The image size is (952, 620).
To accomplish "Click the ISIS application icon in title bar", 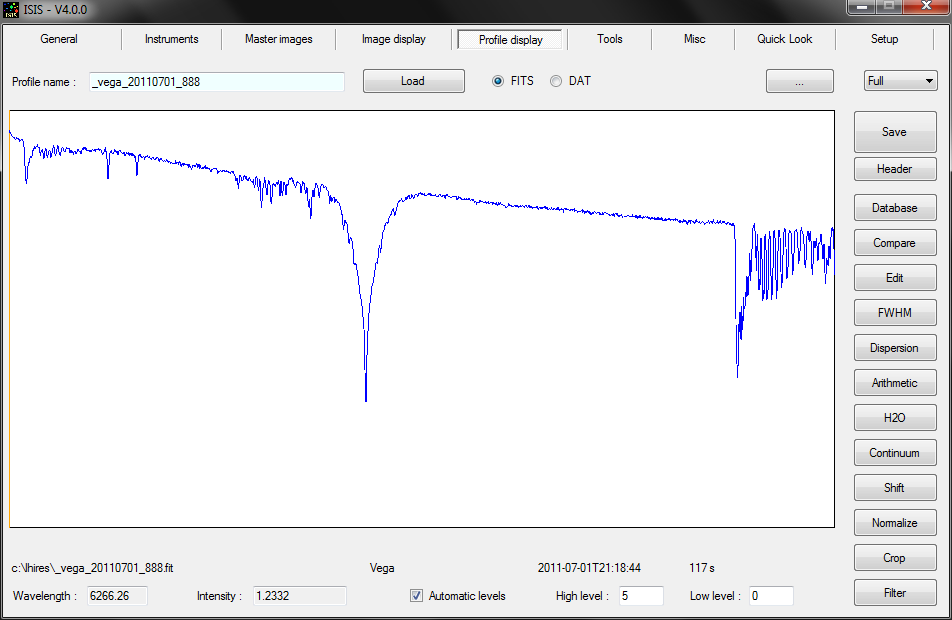I will (12, 9).
